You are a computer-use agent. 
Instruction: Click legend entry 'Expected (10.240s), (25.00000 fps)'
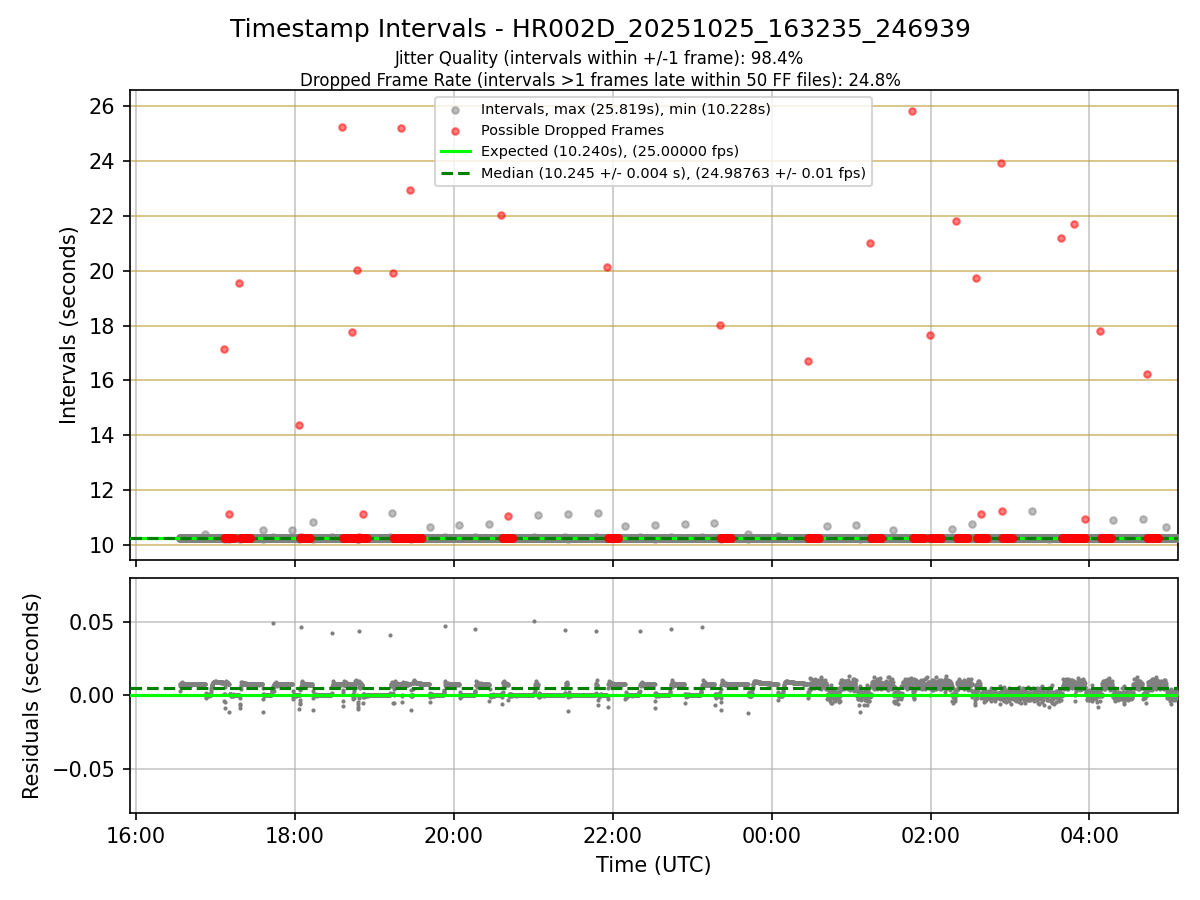pyautogui.click(x=609, y=151)
